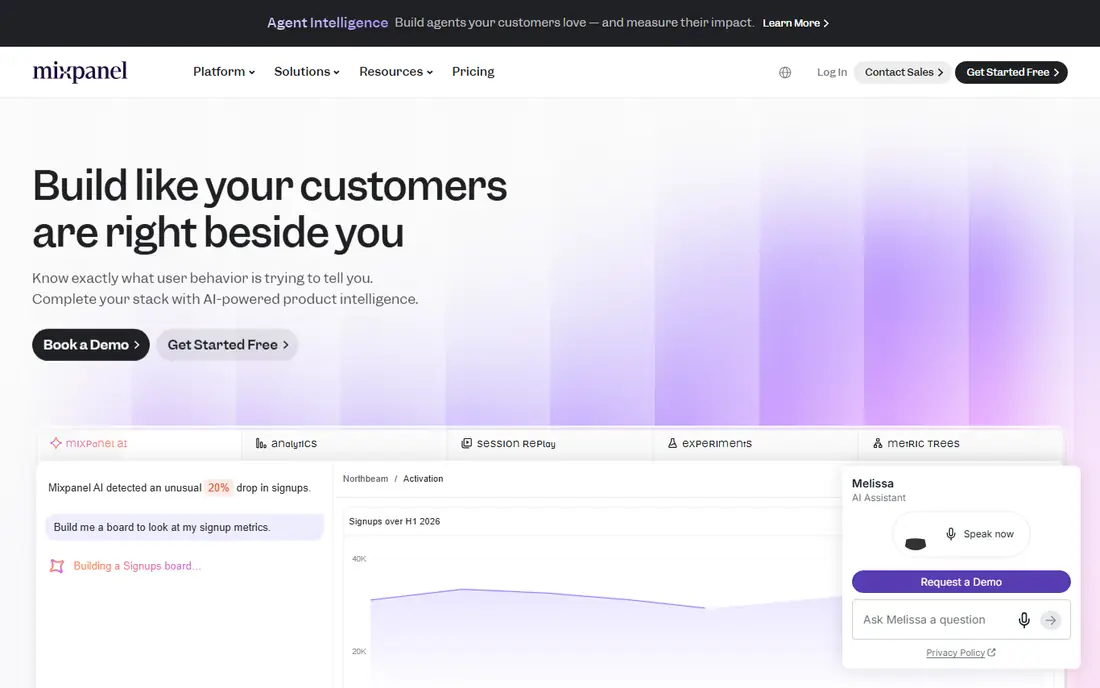The width and height of the screenshot is (1100, 688).
Task: Expand the Platform menu
Action: tap(224, 72)
